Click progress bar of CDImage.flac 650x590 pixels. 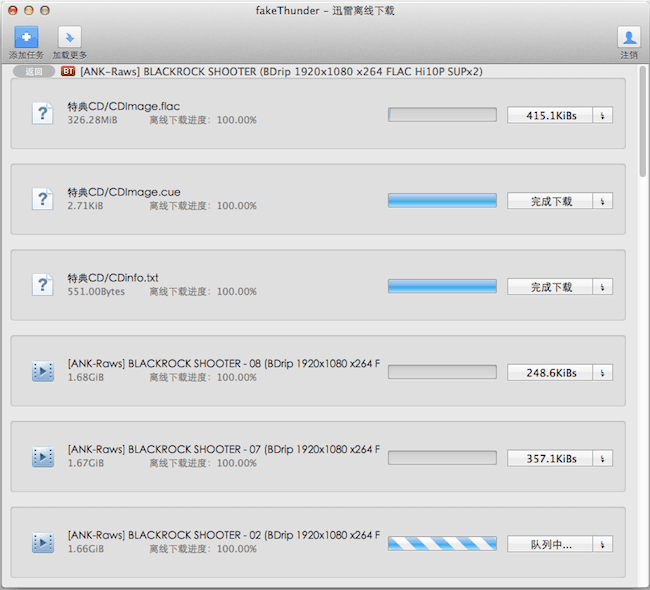[x=442, y=115]
